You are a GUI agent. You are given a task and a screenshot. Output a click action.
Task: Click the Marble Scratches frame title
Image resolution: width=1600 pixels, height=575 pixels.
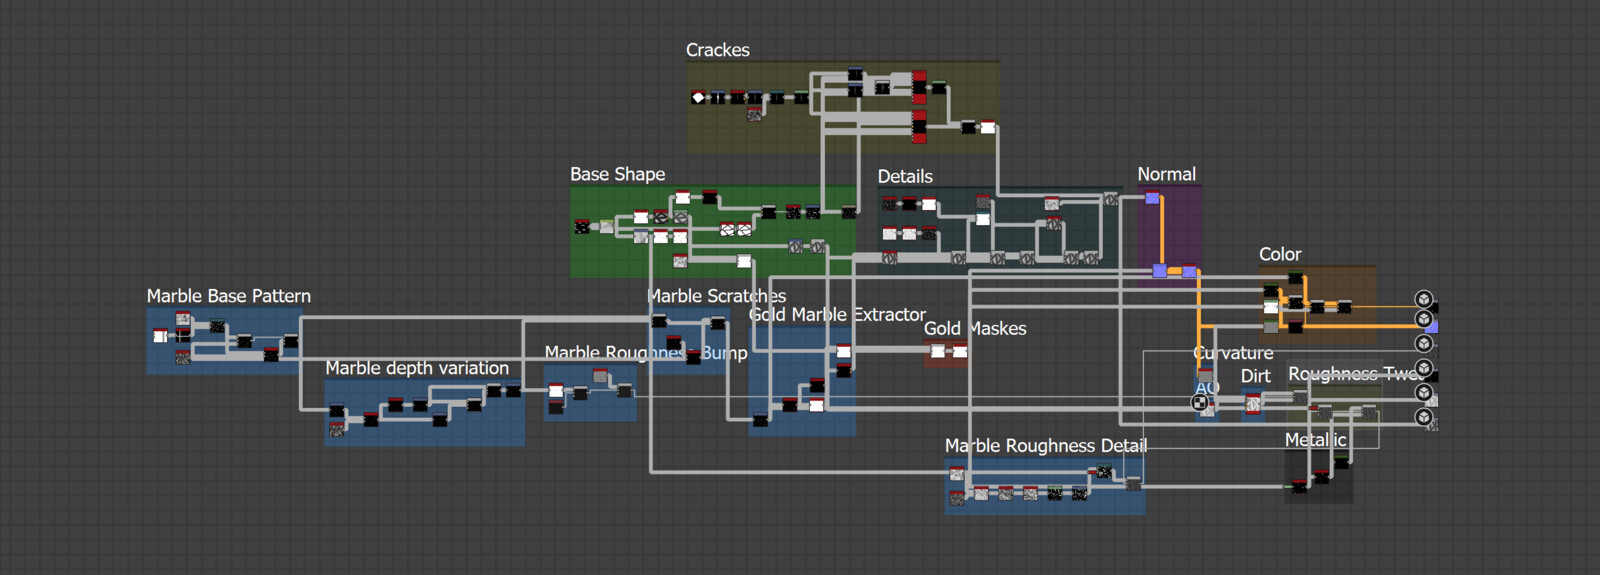[716, 296]
